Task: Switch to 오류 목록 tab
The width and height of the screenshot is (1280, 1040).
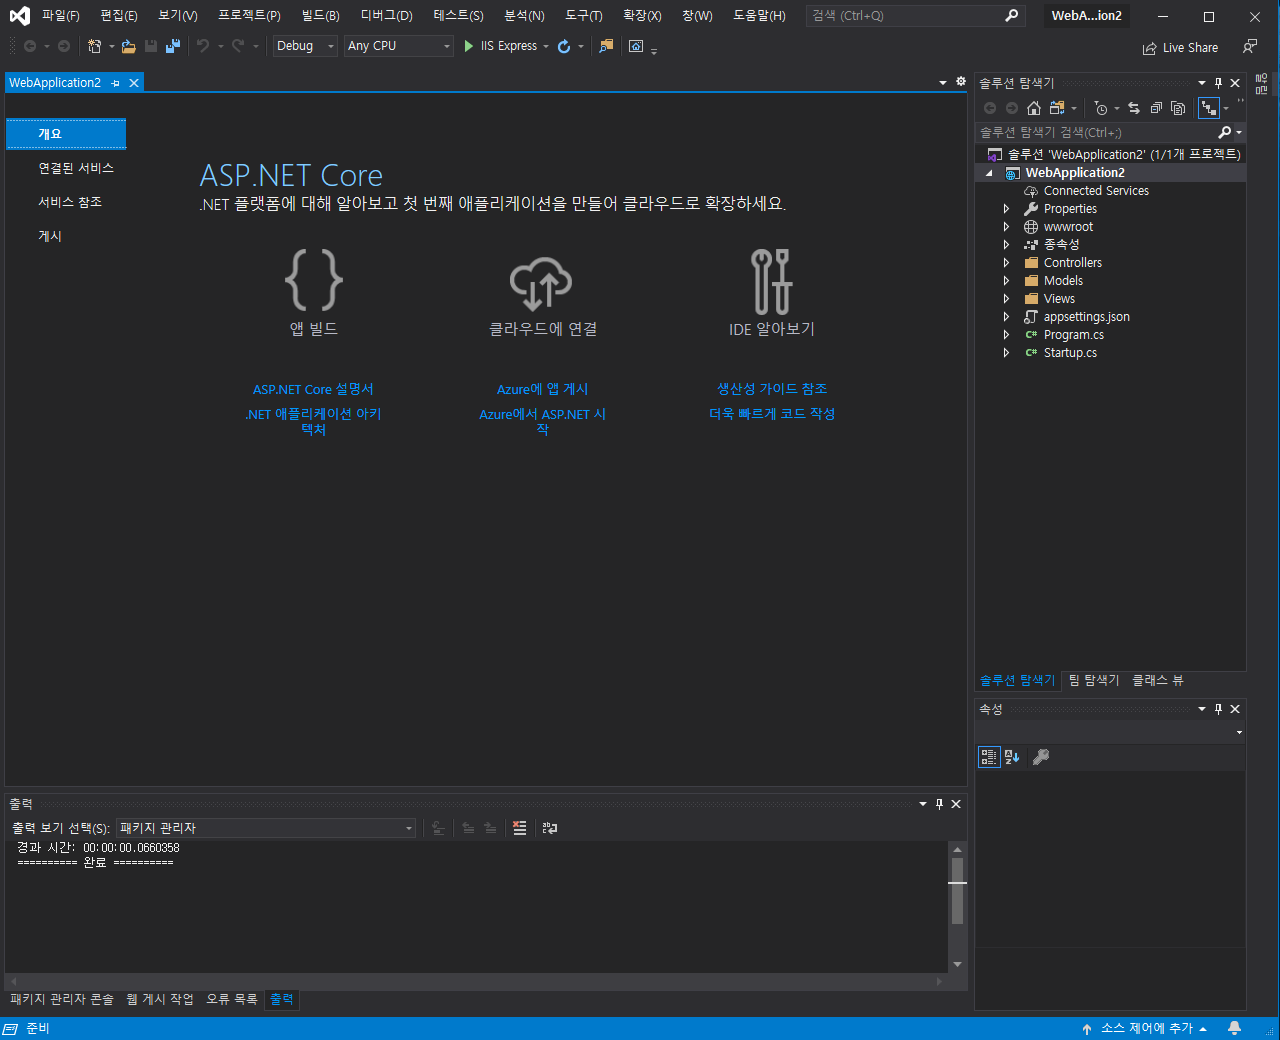Action: pyautogui.click(x=232, y=999)
